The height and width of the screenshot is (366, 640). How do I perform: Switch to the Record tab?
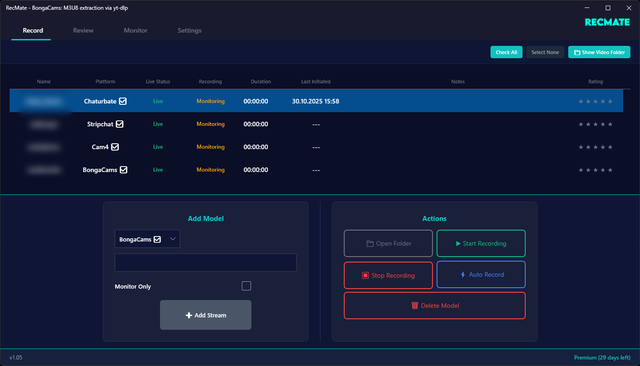33,31
